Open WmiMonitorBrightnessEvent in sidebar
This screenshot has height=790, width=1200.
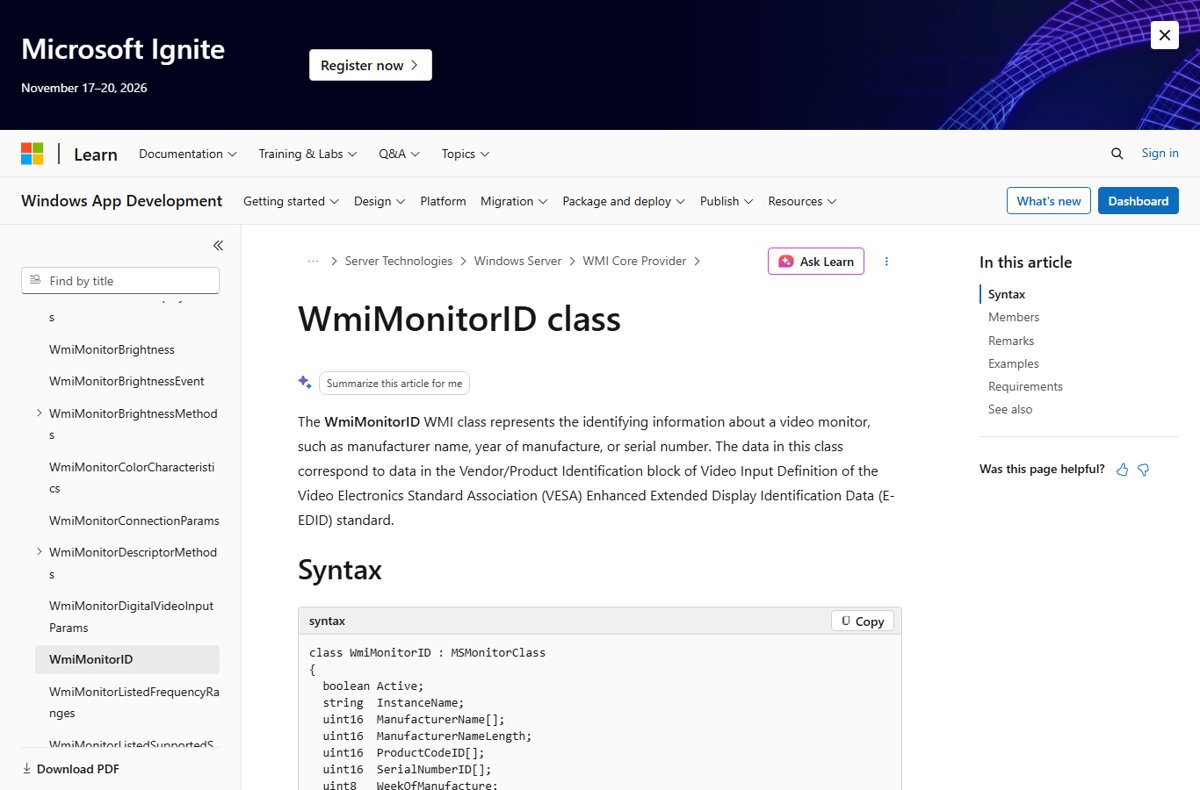tap(127, 381)
